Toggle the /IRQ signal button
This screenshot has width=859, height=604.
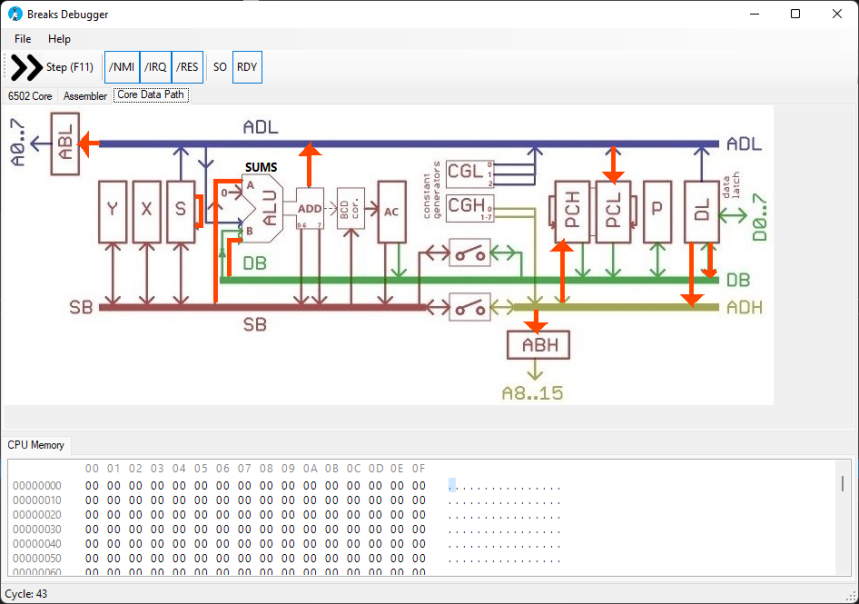(155, 68)
